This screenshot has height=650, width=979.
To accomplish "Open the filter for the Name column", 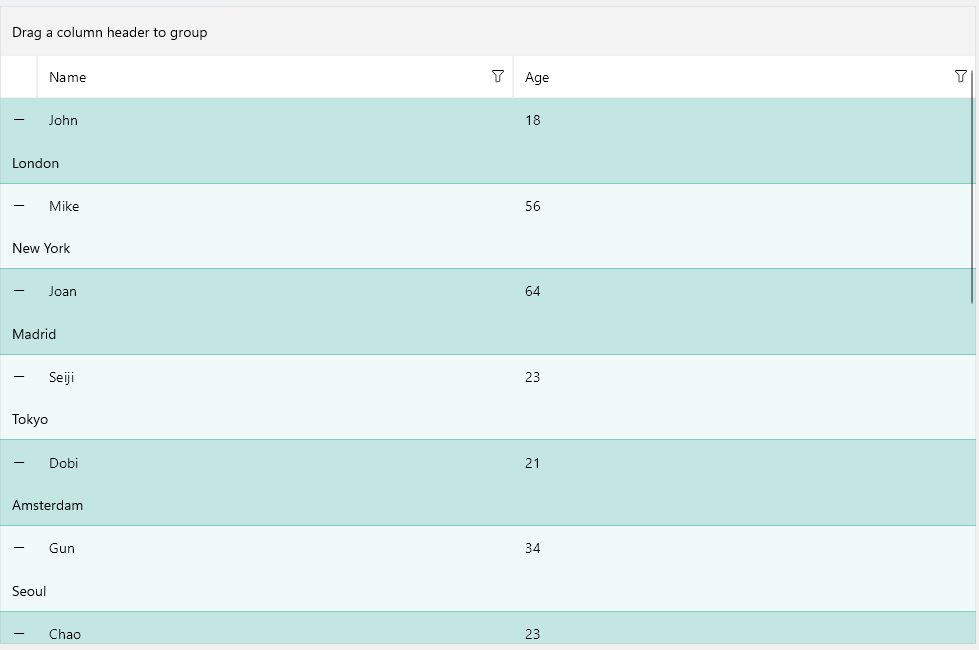I will click(497, 76).
